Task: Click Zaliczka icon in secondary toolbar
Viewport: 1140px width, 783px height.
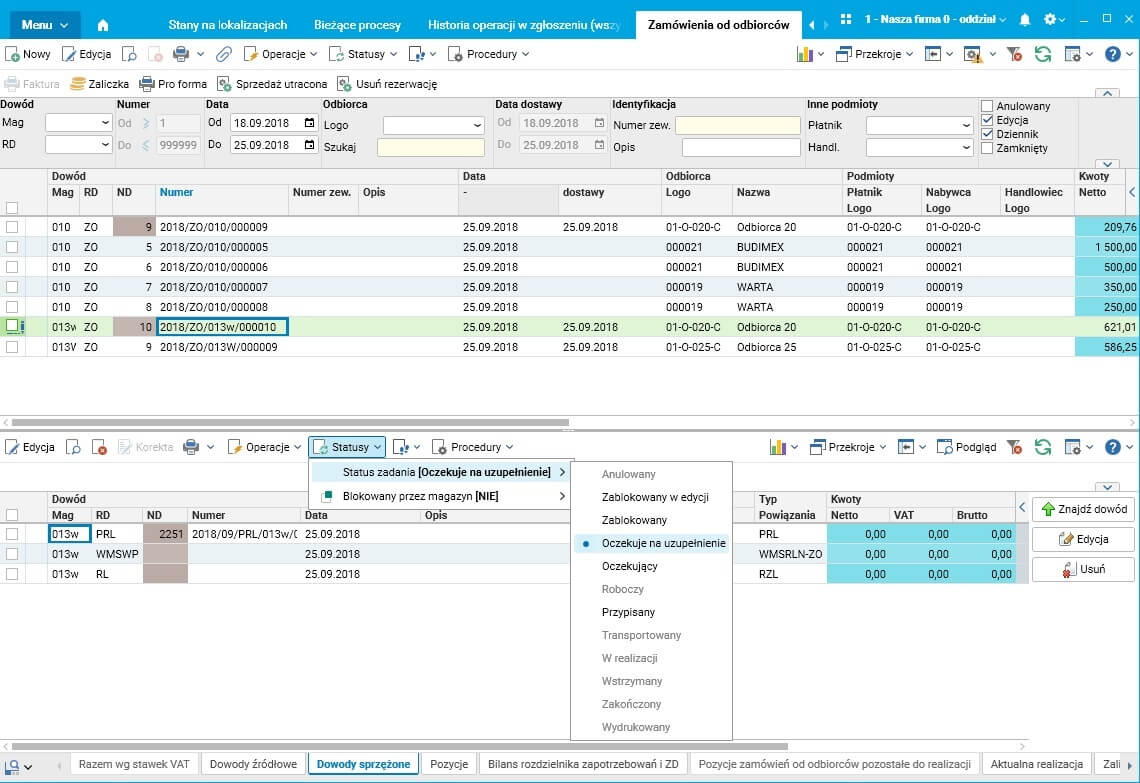Action: tap(78, 84)
